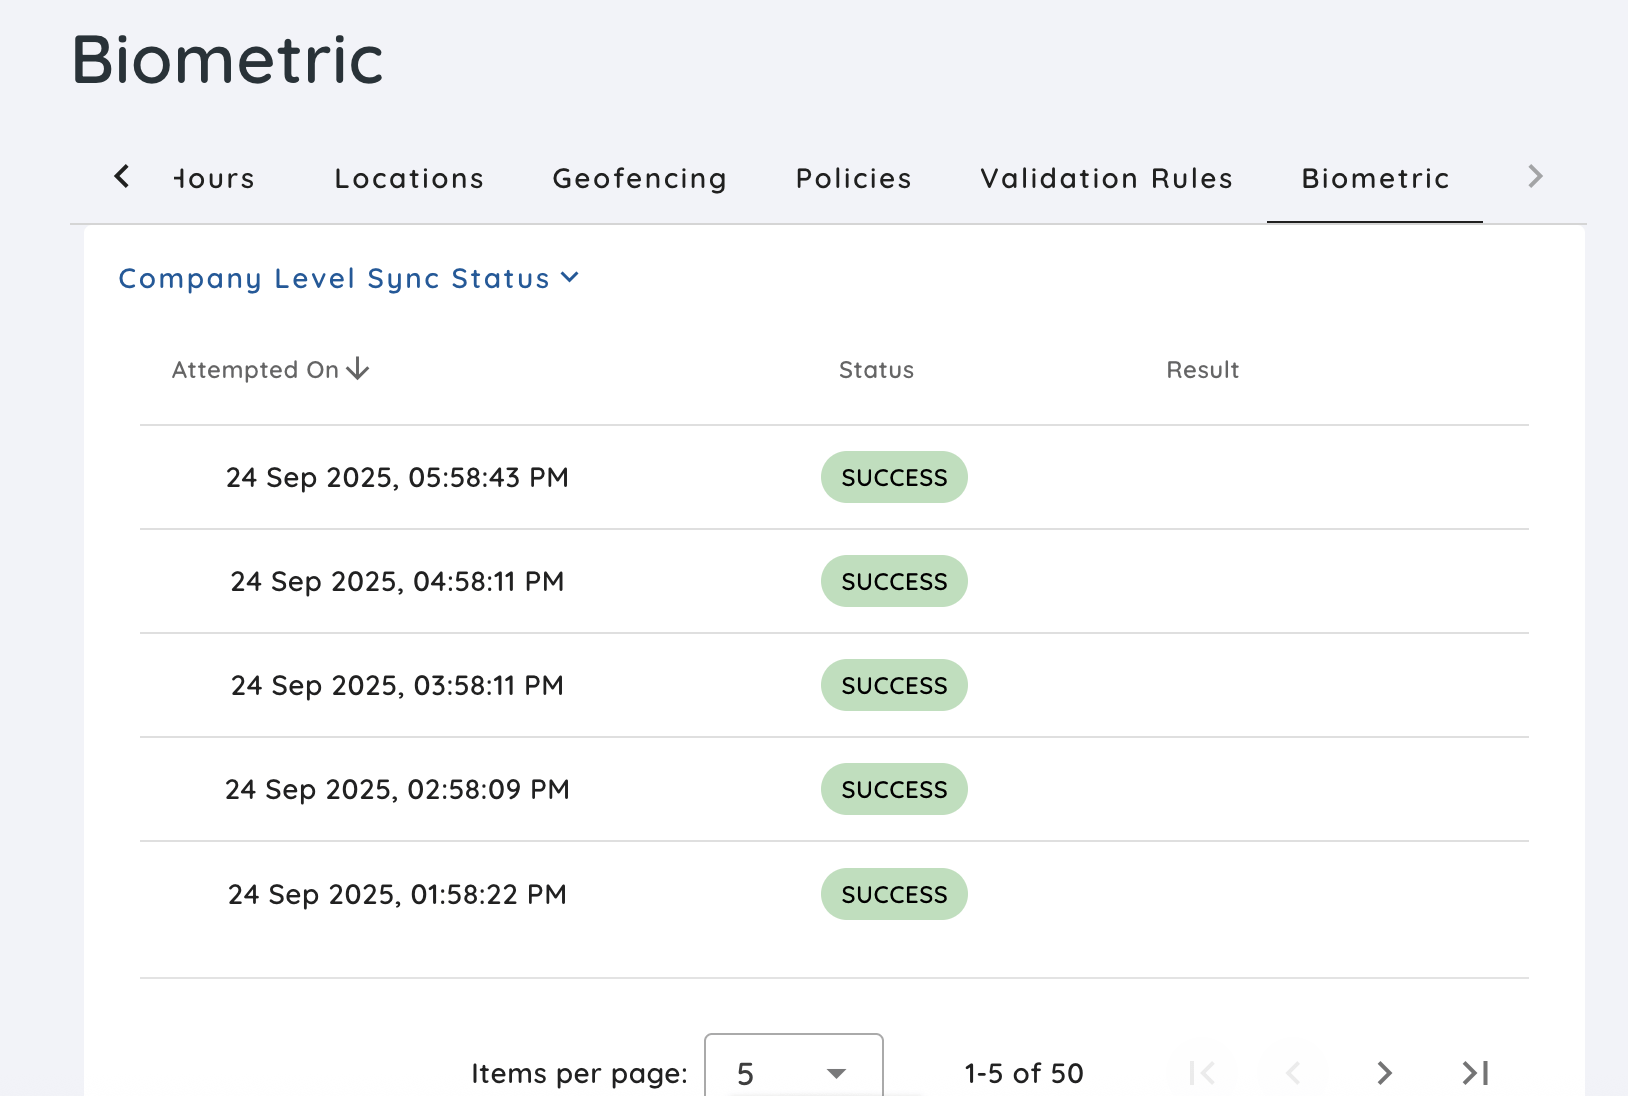Click SUCCESS badge for 01:58:22 PM sync

[894, 894]
